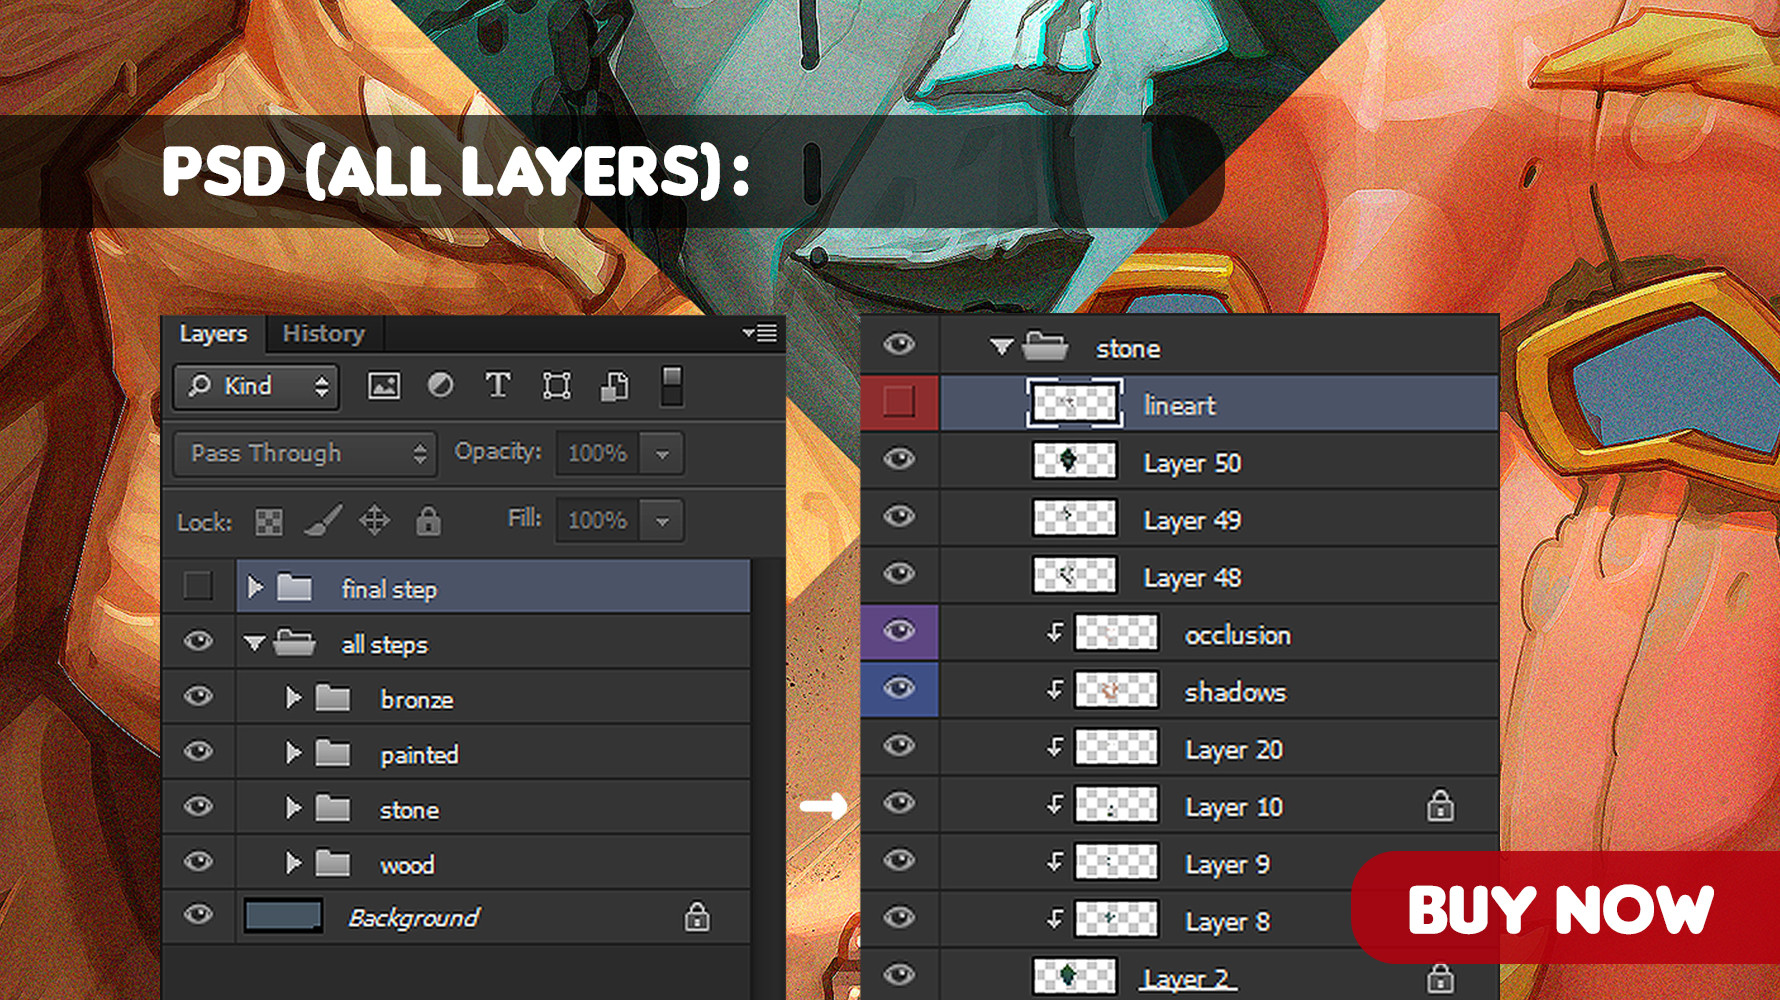Click clipping mask arrow on shadows layer

click(x=1055, y=689)
